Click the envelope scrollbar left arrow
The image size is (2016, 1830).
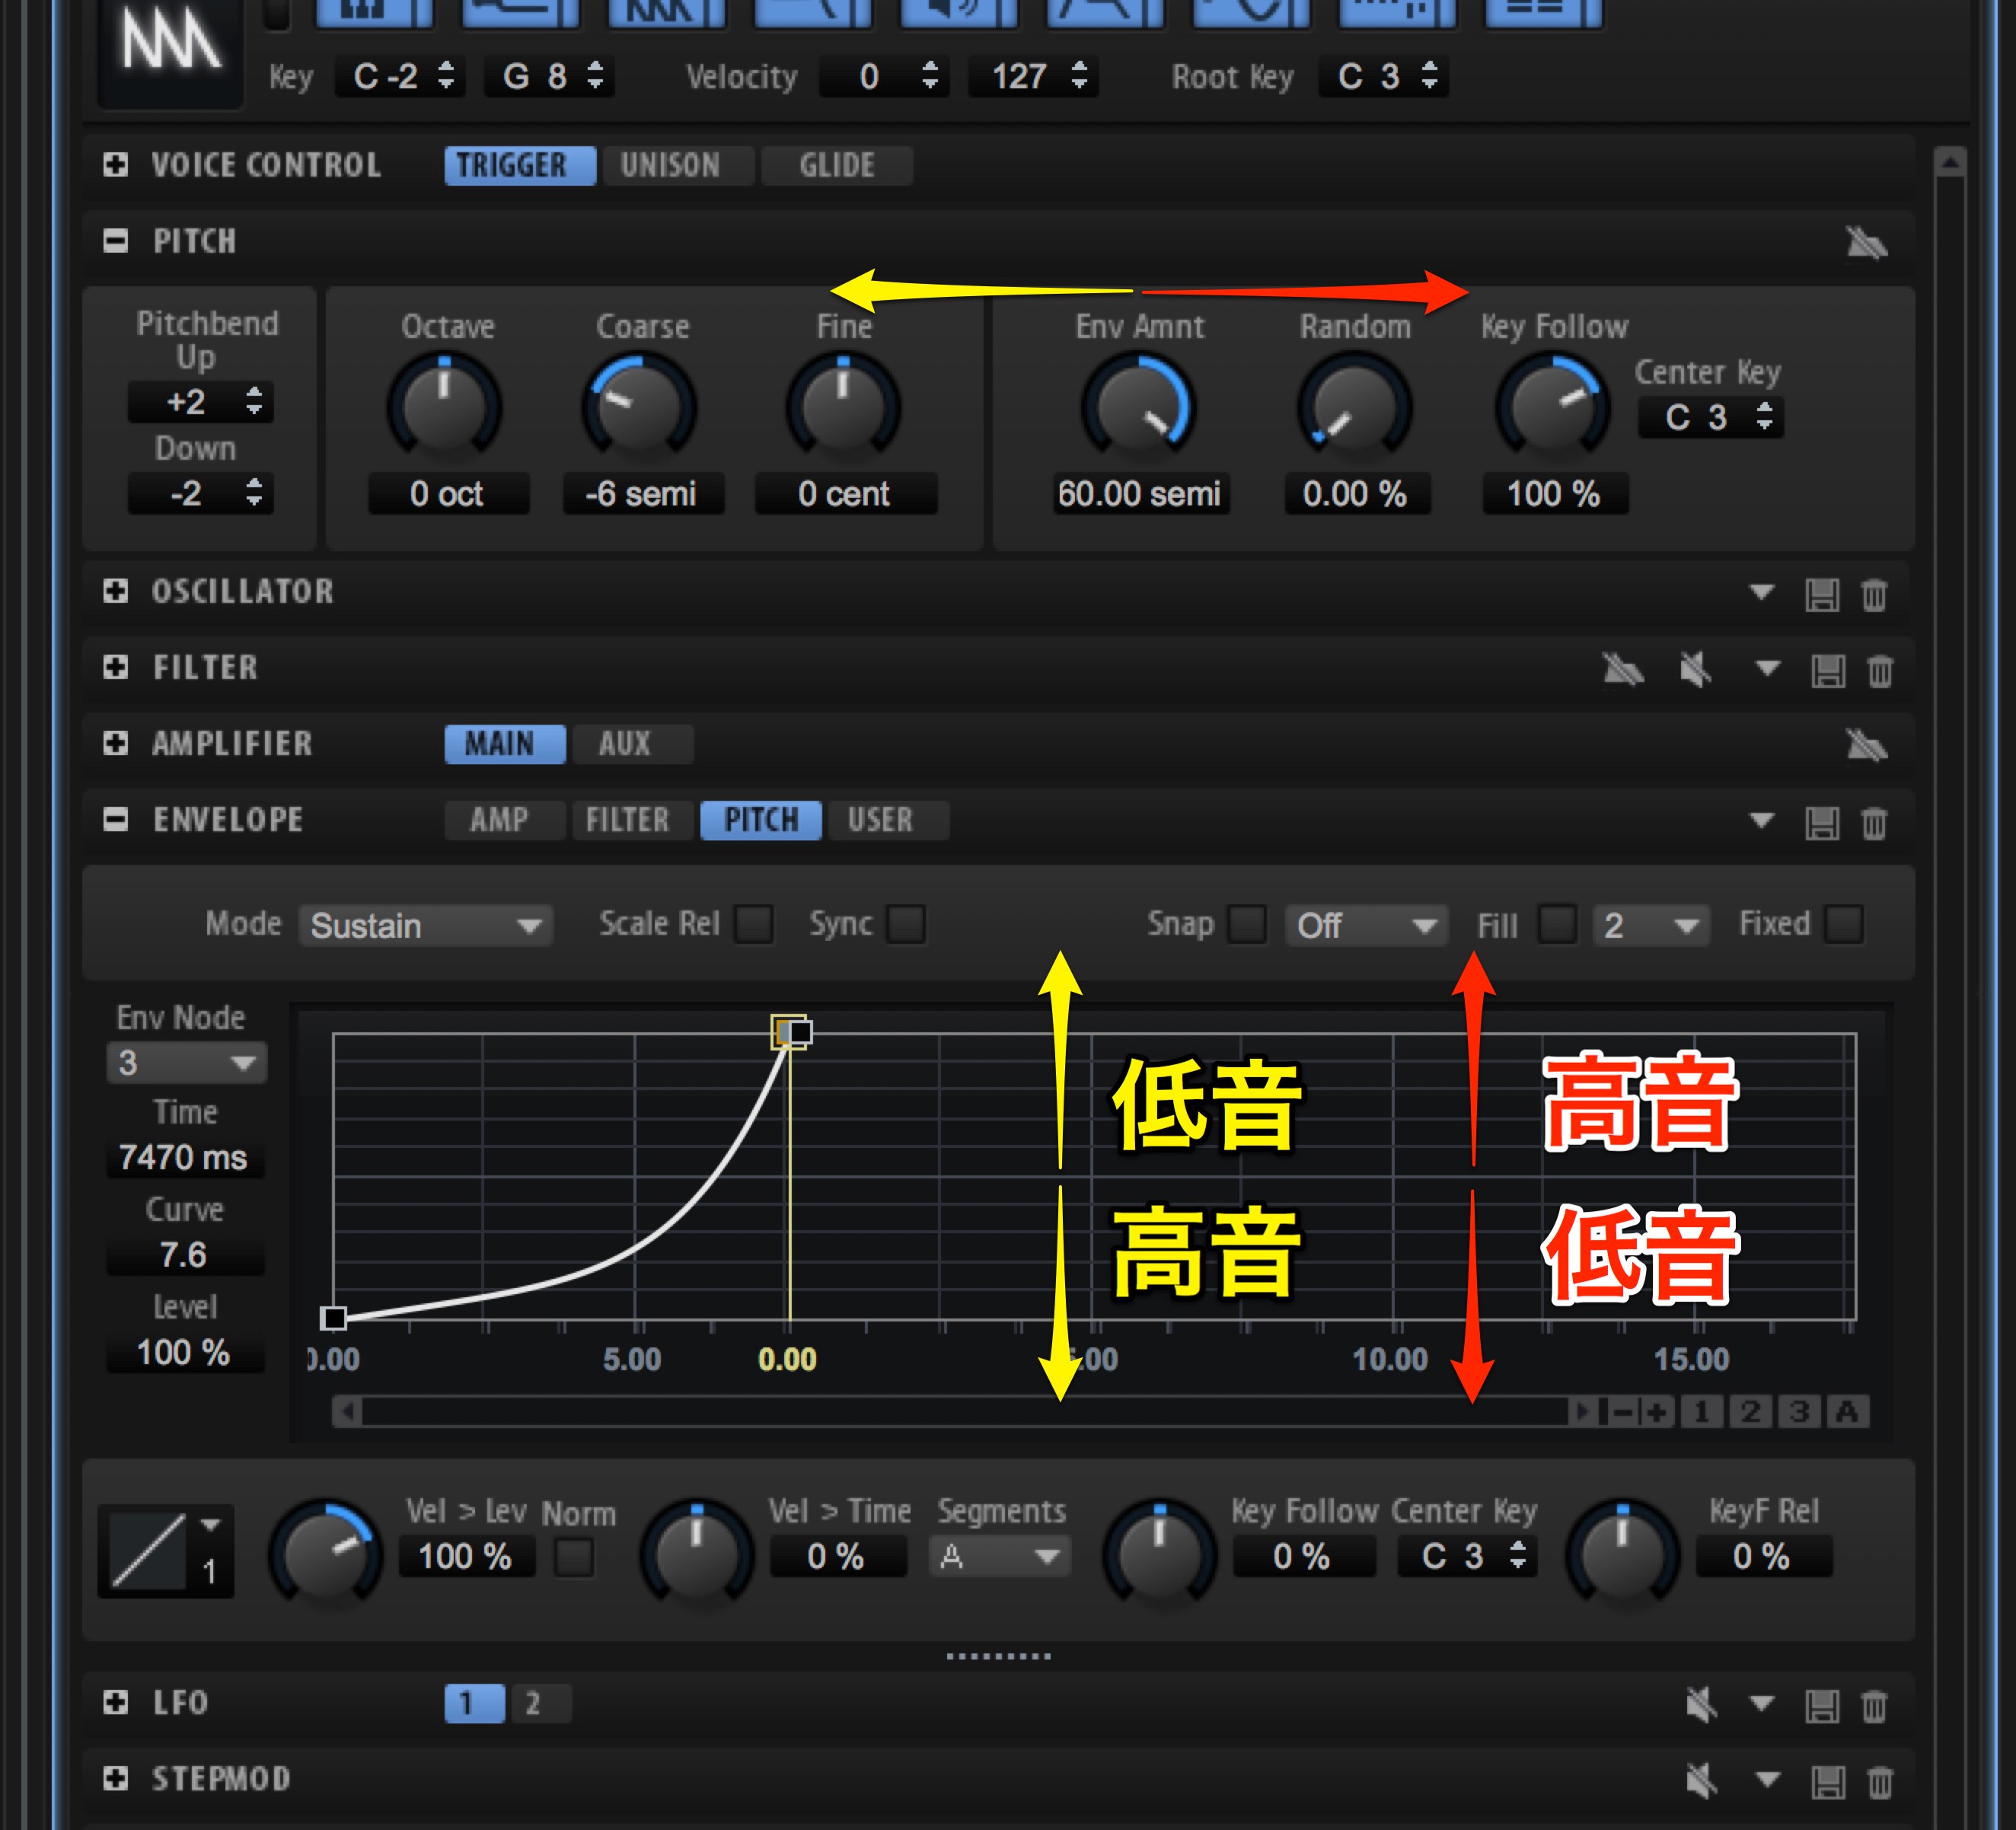(x=347, y=1412)
